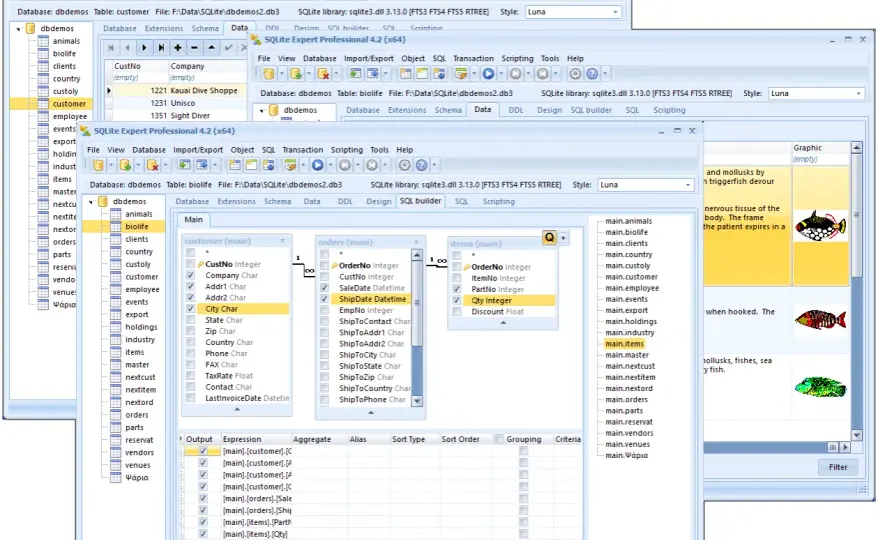Collapse dbdemos tree node in front window
The image size is (880, 540).
(91, 202)
